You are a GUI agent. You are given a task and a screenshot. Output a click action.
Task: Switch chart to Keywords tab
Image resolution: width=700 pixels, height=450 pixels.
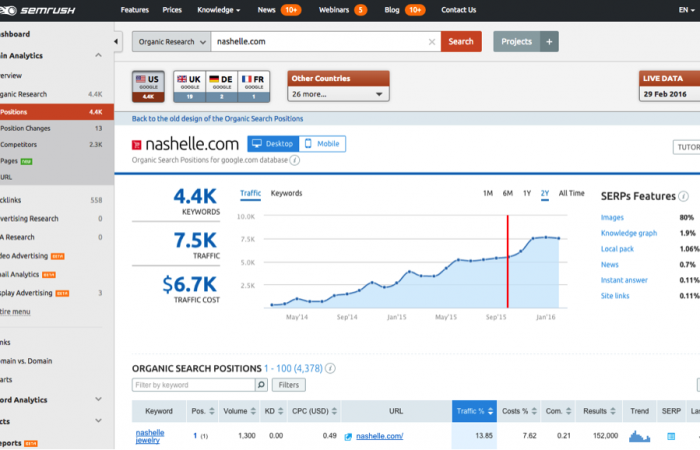286,193
